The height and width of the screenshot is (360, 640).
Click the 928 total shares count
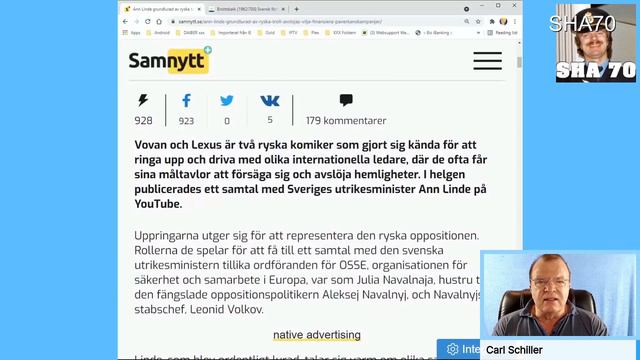[x=143, y=121]
